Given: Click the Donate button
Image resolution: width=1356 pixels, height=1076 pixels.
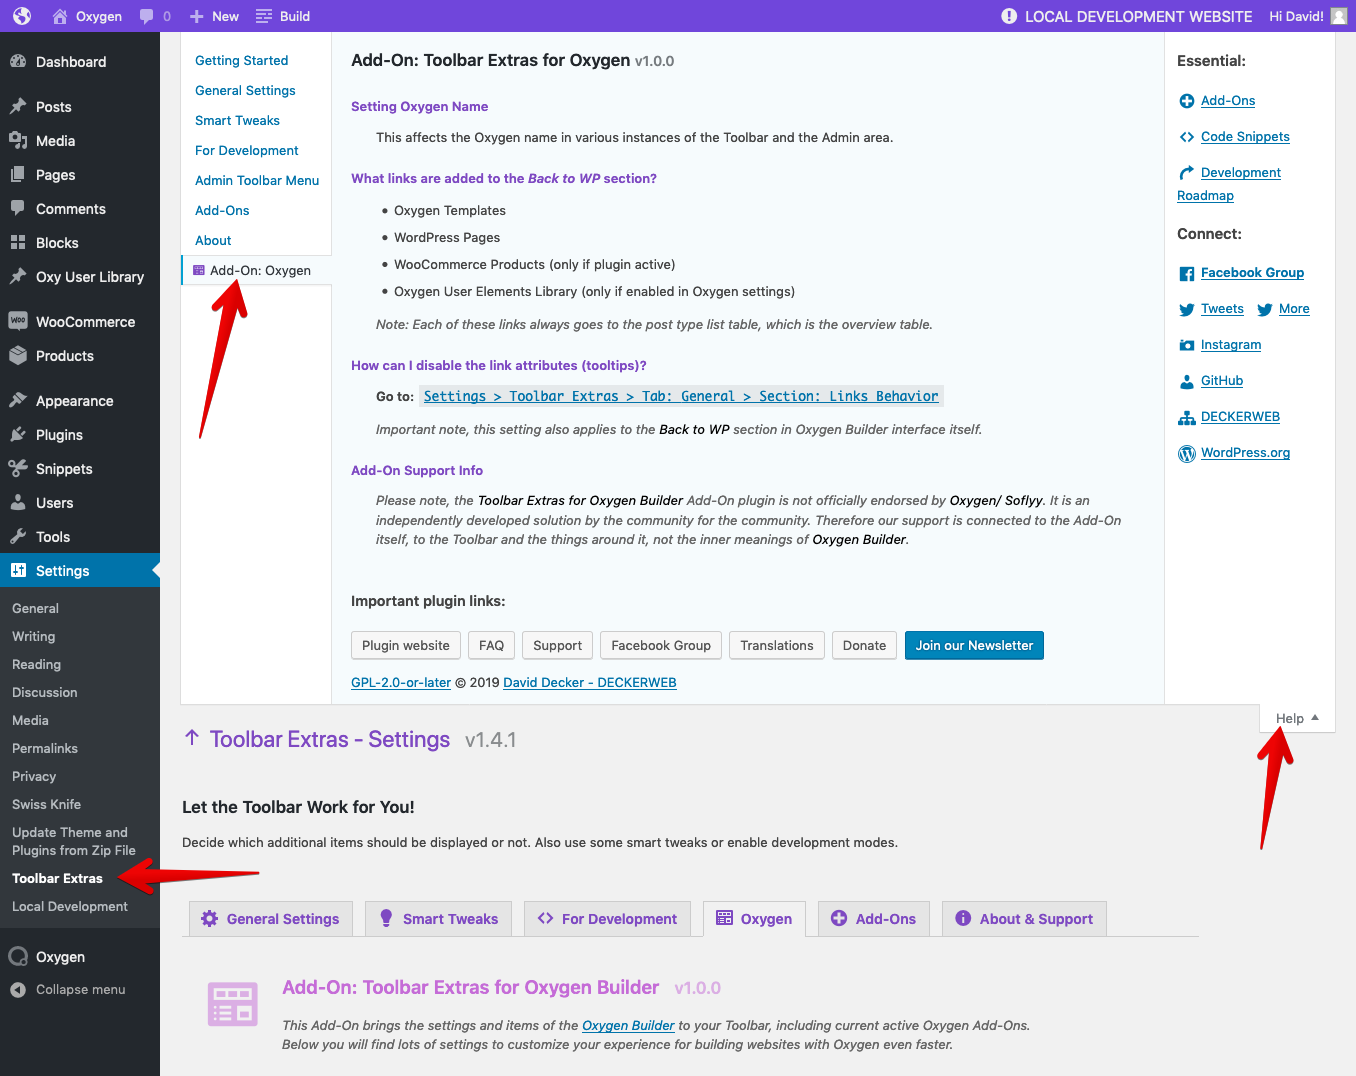Looking at the screenshot, I should [864, 646].
